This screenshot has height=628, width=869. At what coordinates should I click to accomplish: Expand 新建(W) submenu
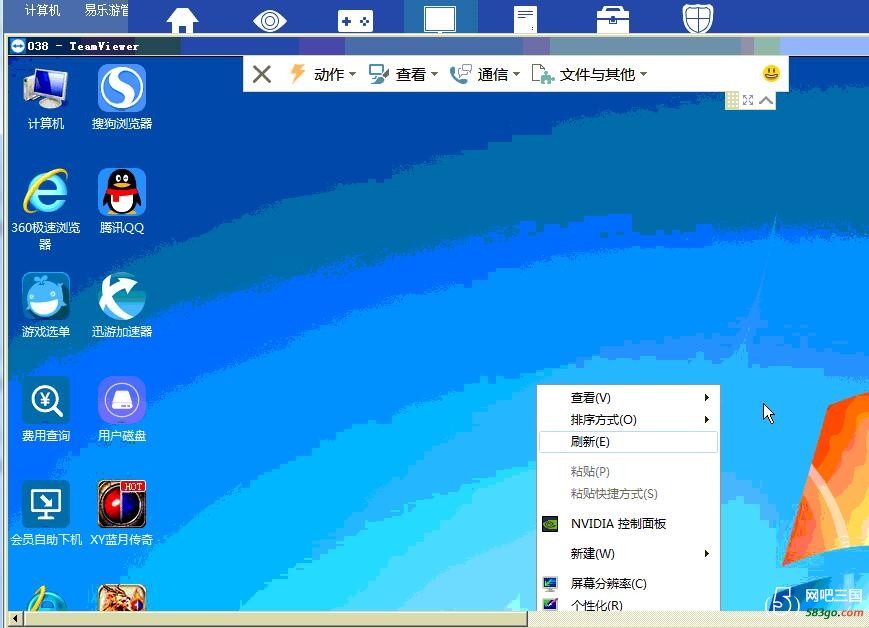click(628, 553)
